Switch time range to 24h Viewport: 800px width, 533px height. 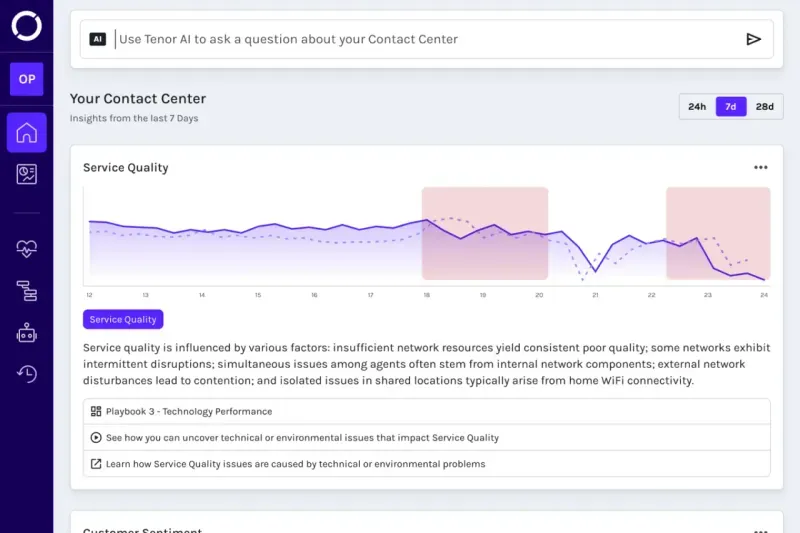(x=697, y=106)
